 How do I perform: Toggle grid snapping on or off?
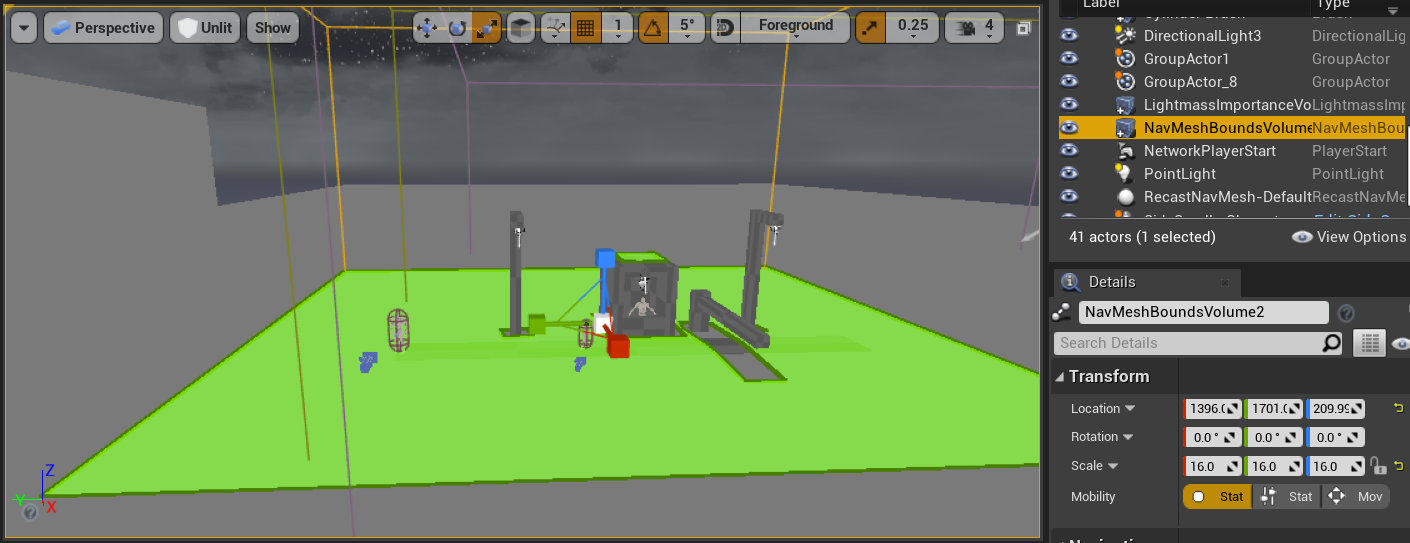(586, 28)
